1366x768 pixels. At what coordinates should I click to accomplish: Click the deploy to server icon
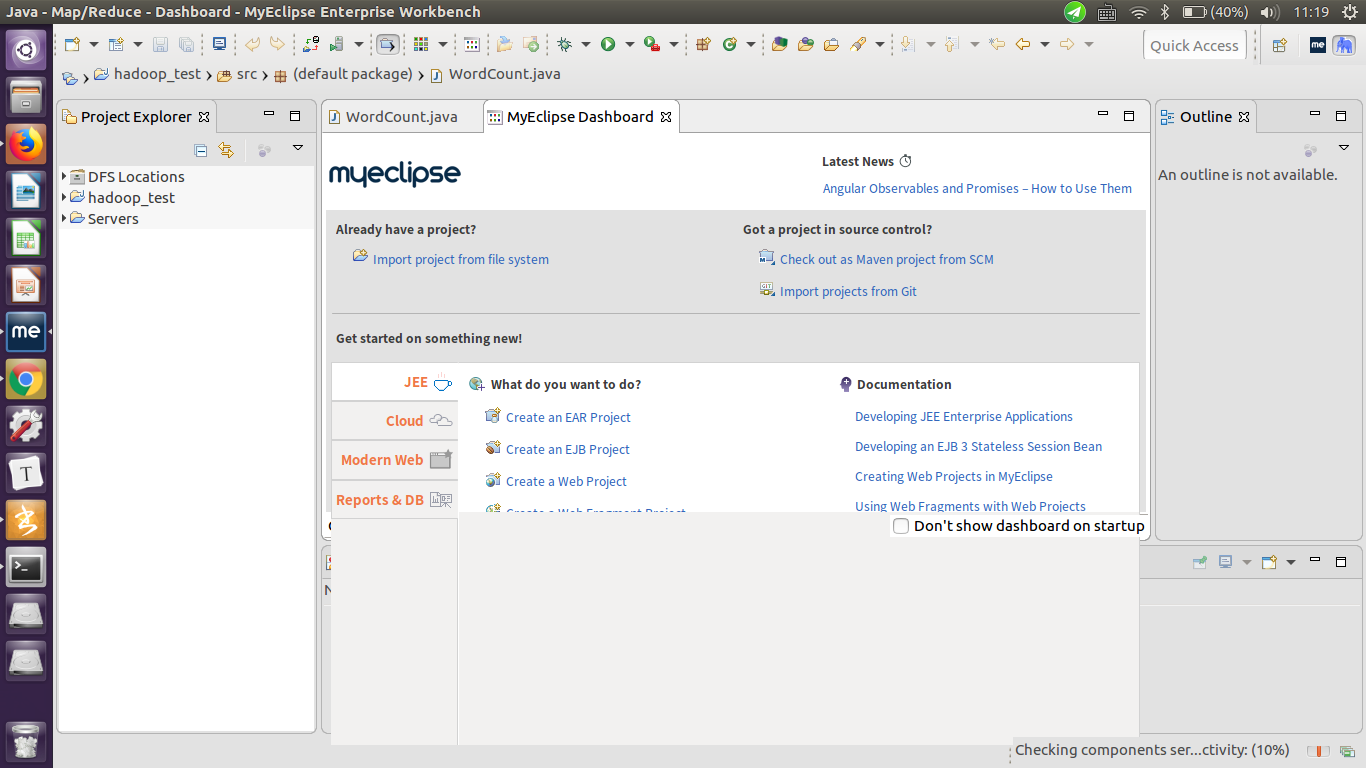click(x=311, y=44)
